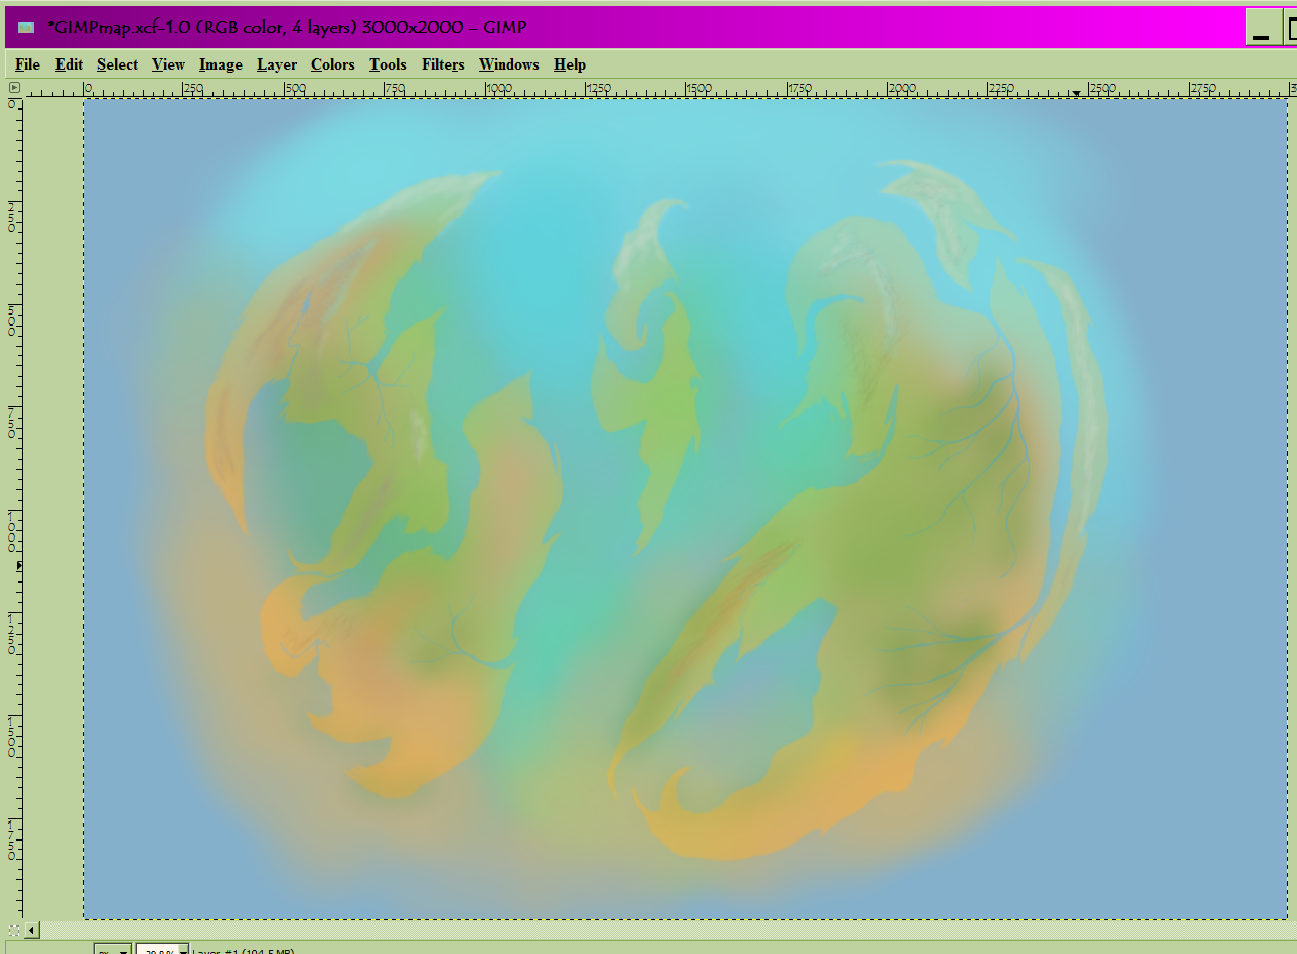
Task: Click the GIMP window icon in title bar
Action: [26, 27]
